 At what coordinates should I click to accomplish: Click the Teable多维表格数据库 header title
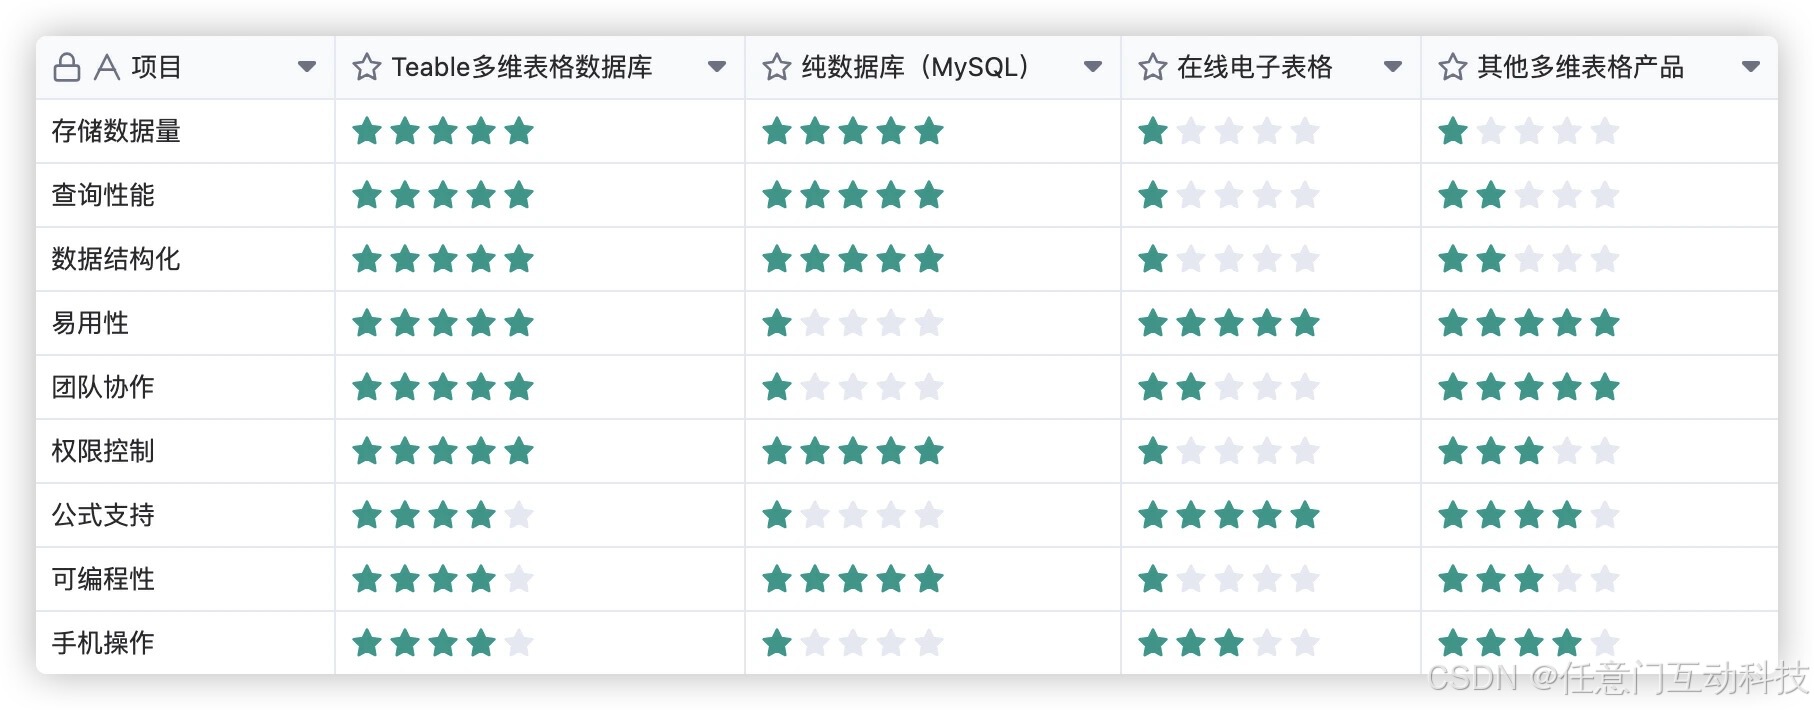coord(522,67)
